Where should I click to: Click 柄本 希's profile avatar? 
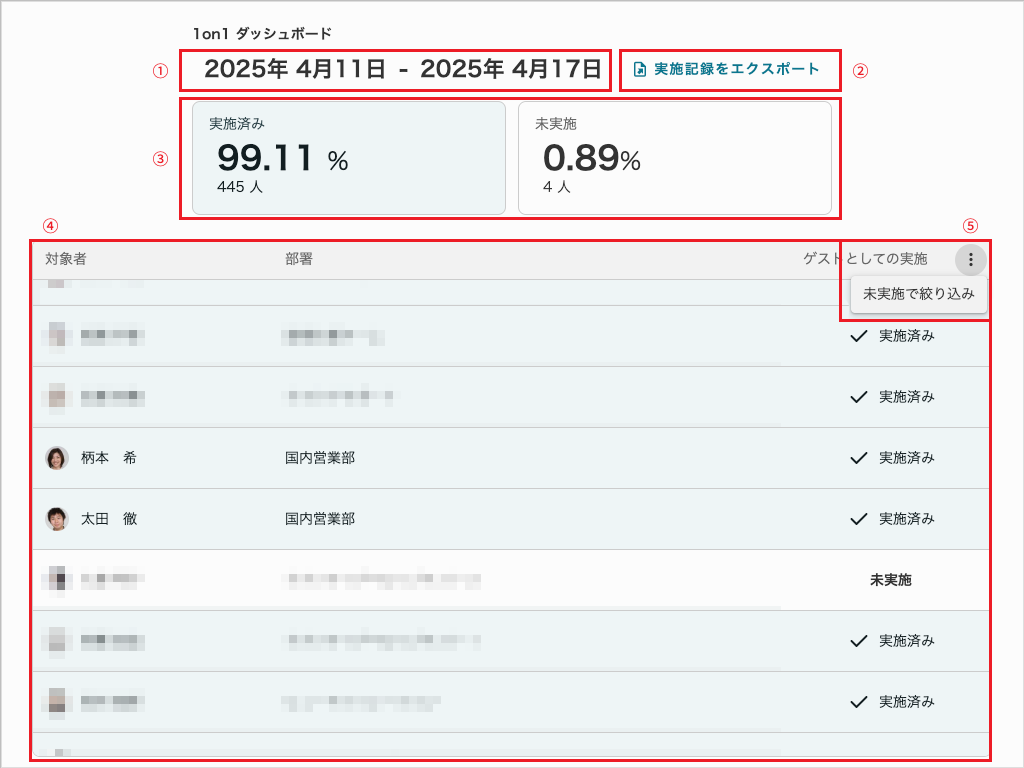(57, 458)
